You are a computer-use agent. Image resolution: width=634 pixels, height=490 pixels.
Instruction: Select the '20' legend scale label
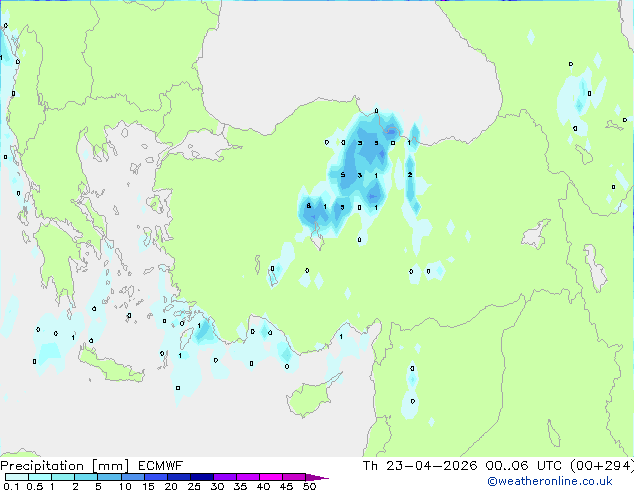click(171, 486)
